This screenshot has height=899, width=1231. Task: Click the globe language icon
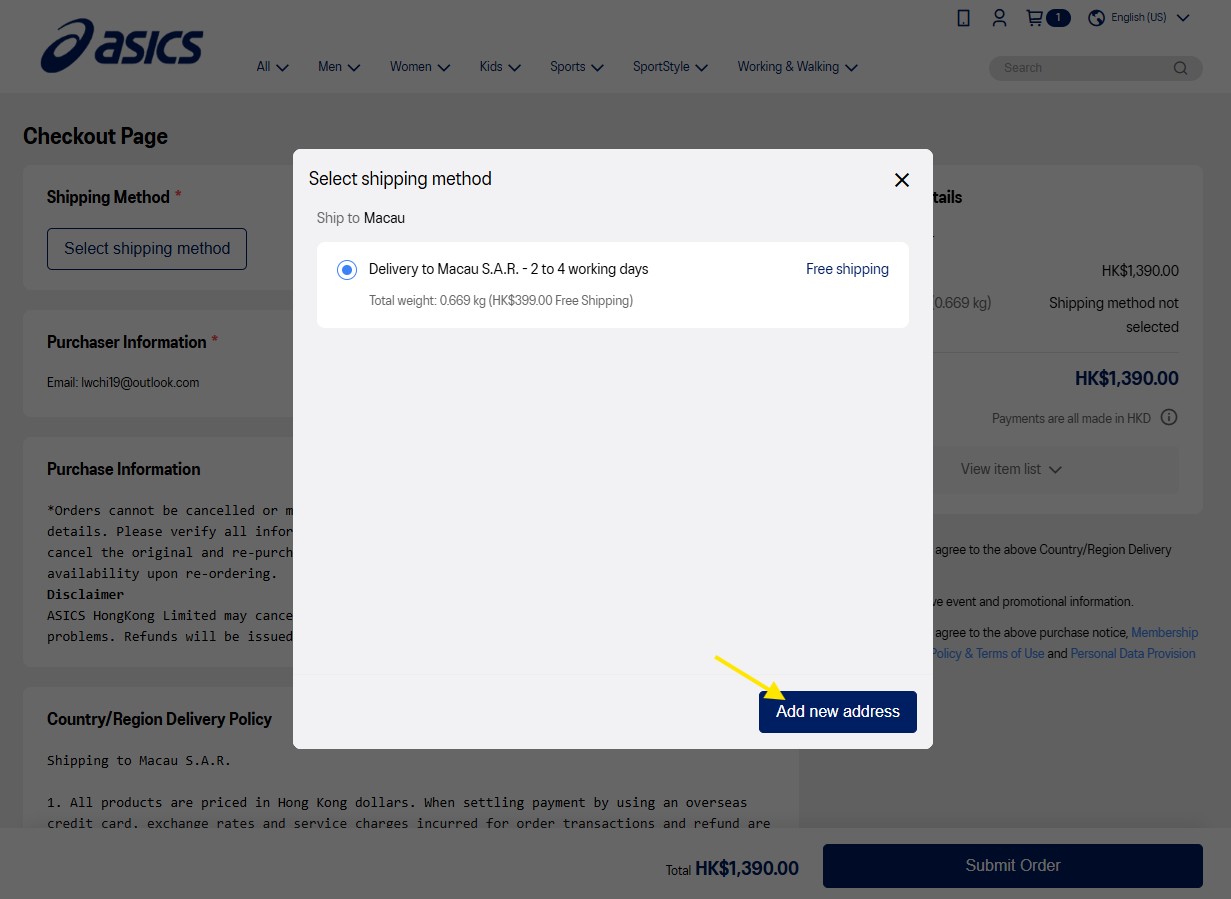tap(1096, 18)
